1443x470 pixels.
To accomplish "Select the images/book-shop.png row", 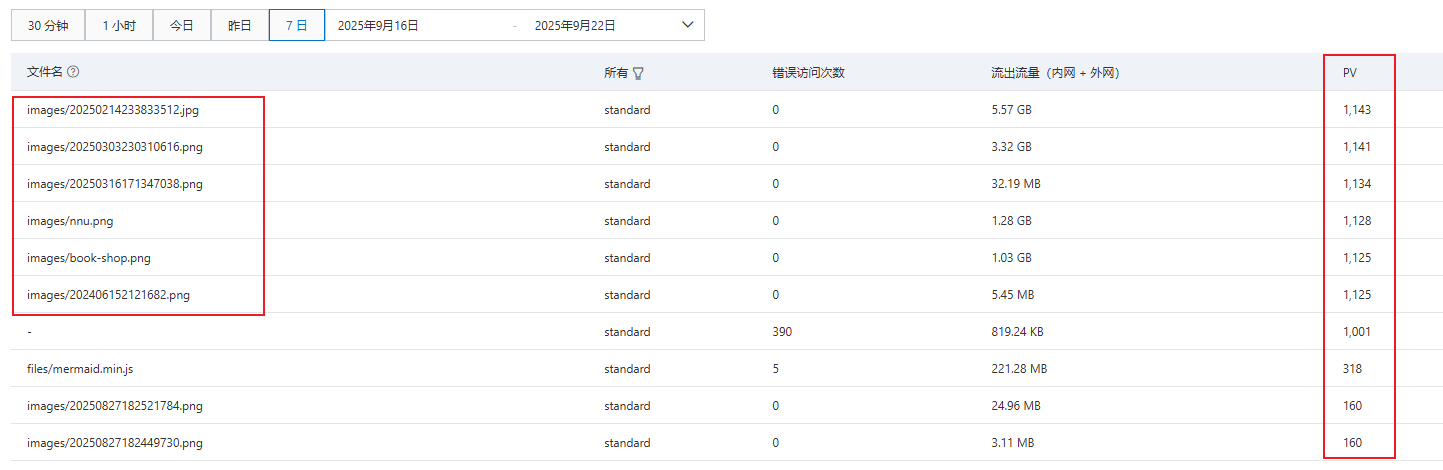I will pos(88,258).
